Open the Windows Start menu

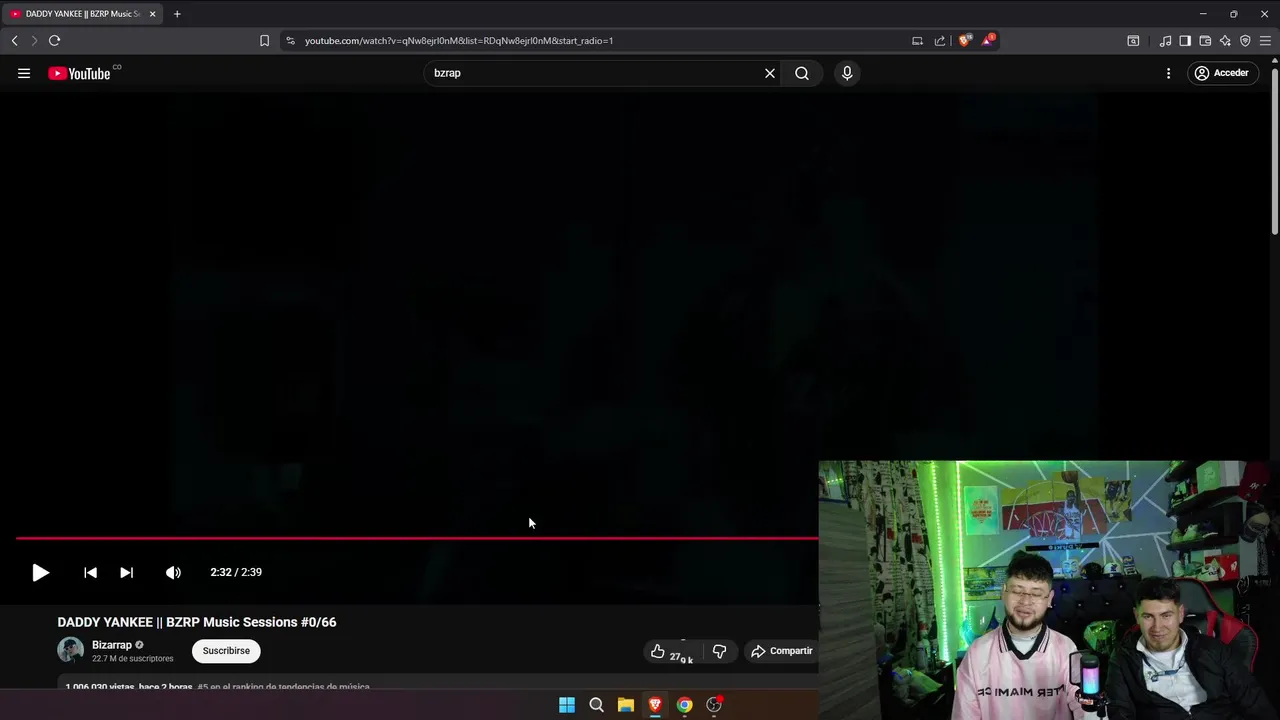click(x=567, y=705)
